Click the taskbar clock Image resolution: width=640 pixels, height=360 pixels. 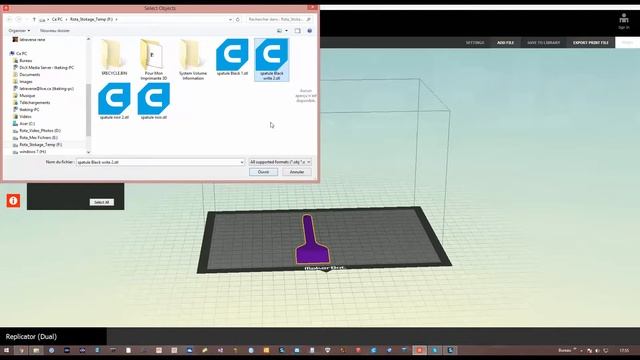point(624,350)
